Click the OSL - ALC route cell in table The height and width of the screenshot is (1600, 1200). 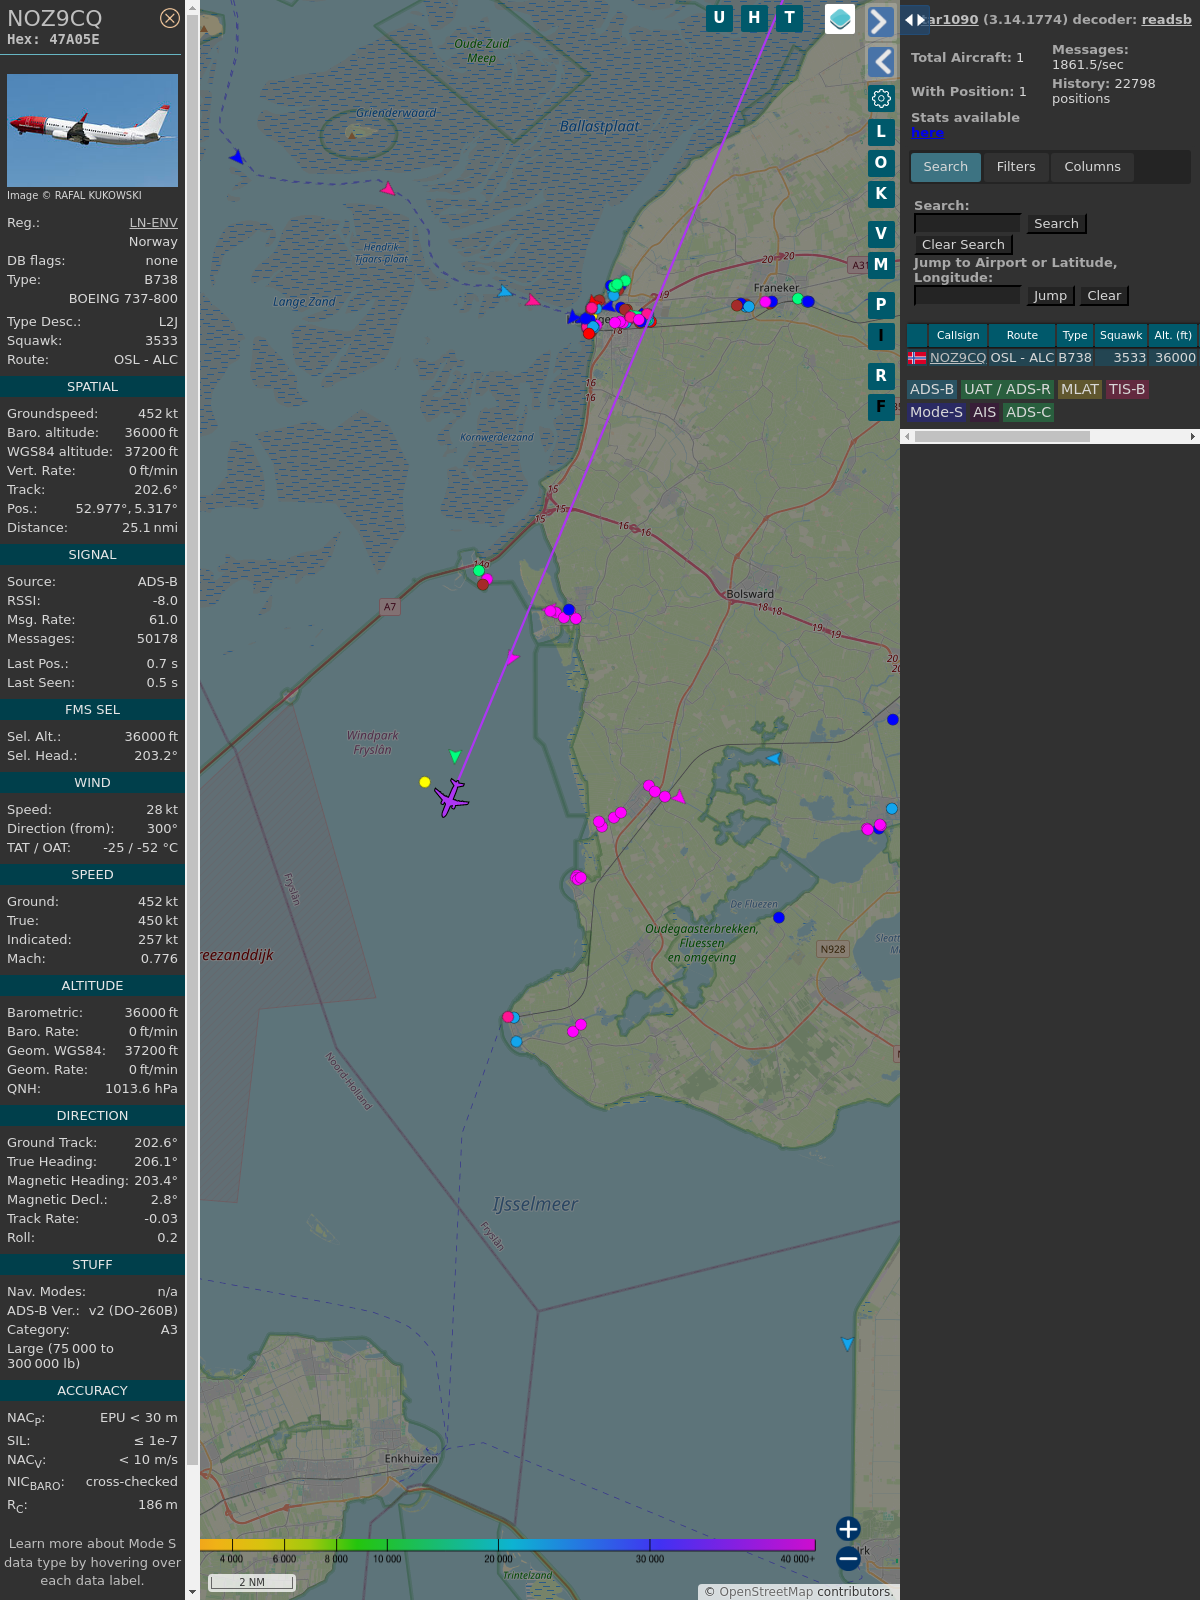click(1022, 357)
